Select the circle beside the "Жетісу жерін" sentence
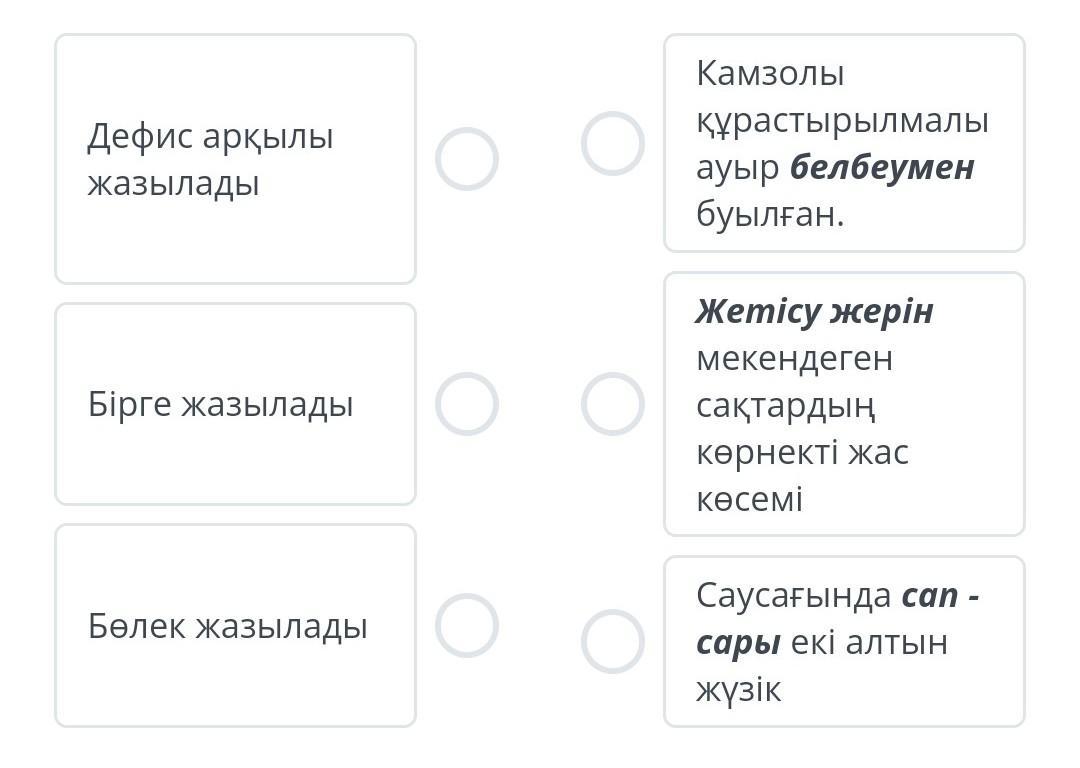The height and width of the screenshot is (768, 1080). click(612, 404)
